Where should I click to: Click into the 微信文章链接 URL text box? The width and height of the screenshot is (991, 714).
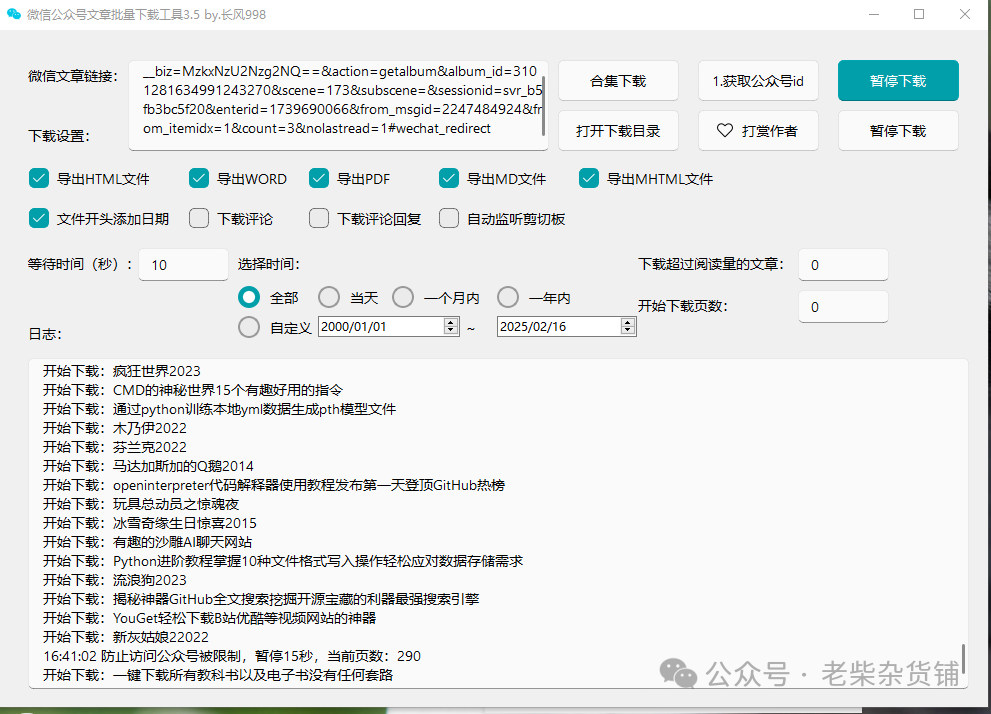[x=338, y=106]
